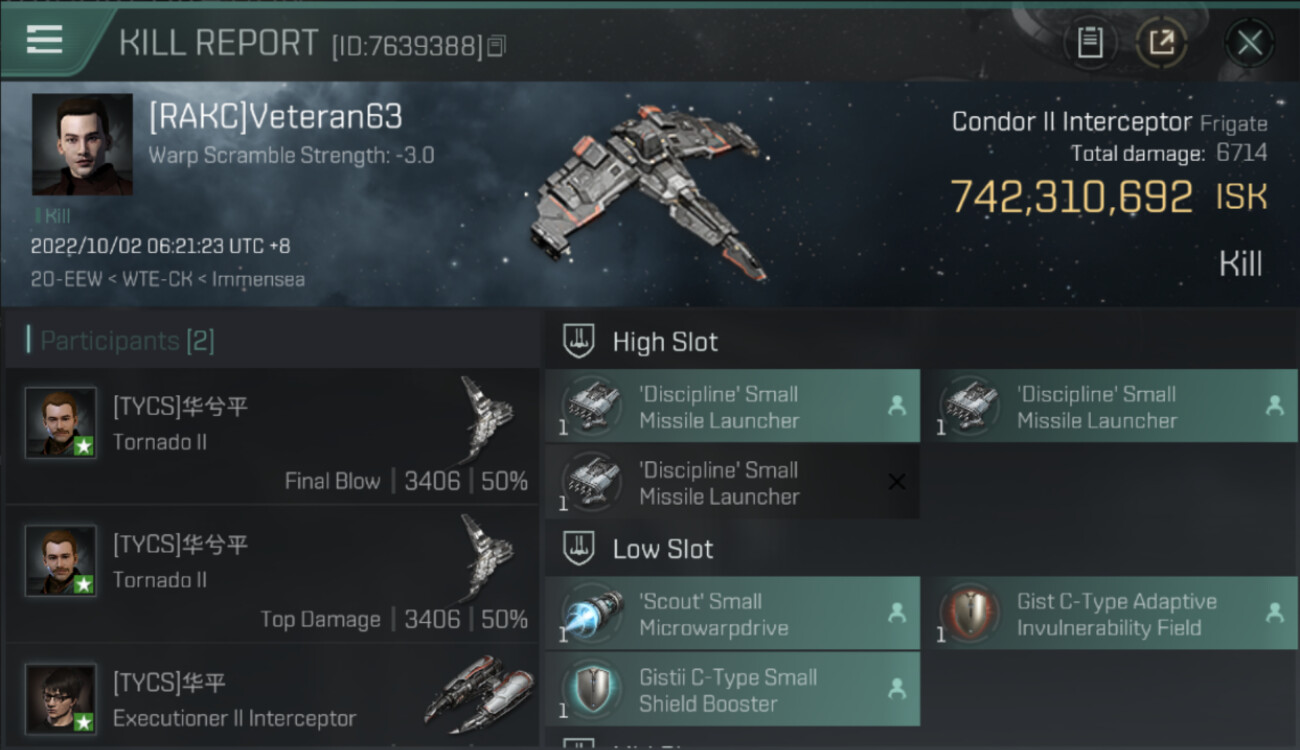
Task: Click the Executioner II Interceptor pilot's glasses portrait
Action: point(61,699)
